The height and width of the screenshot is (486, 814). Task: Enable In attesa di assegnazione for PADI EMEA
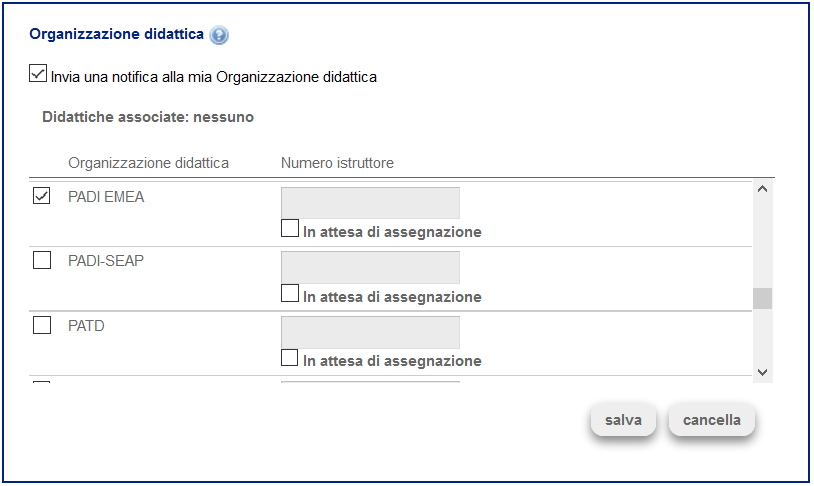click(x=290, y=230)
